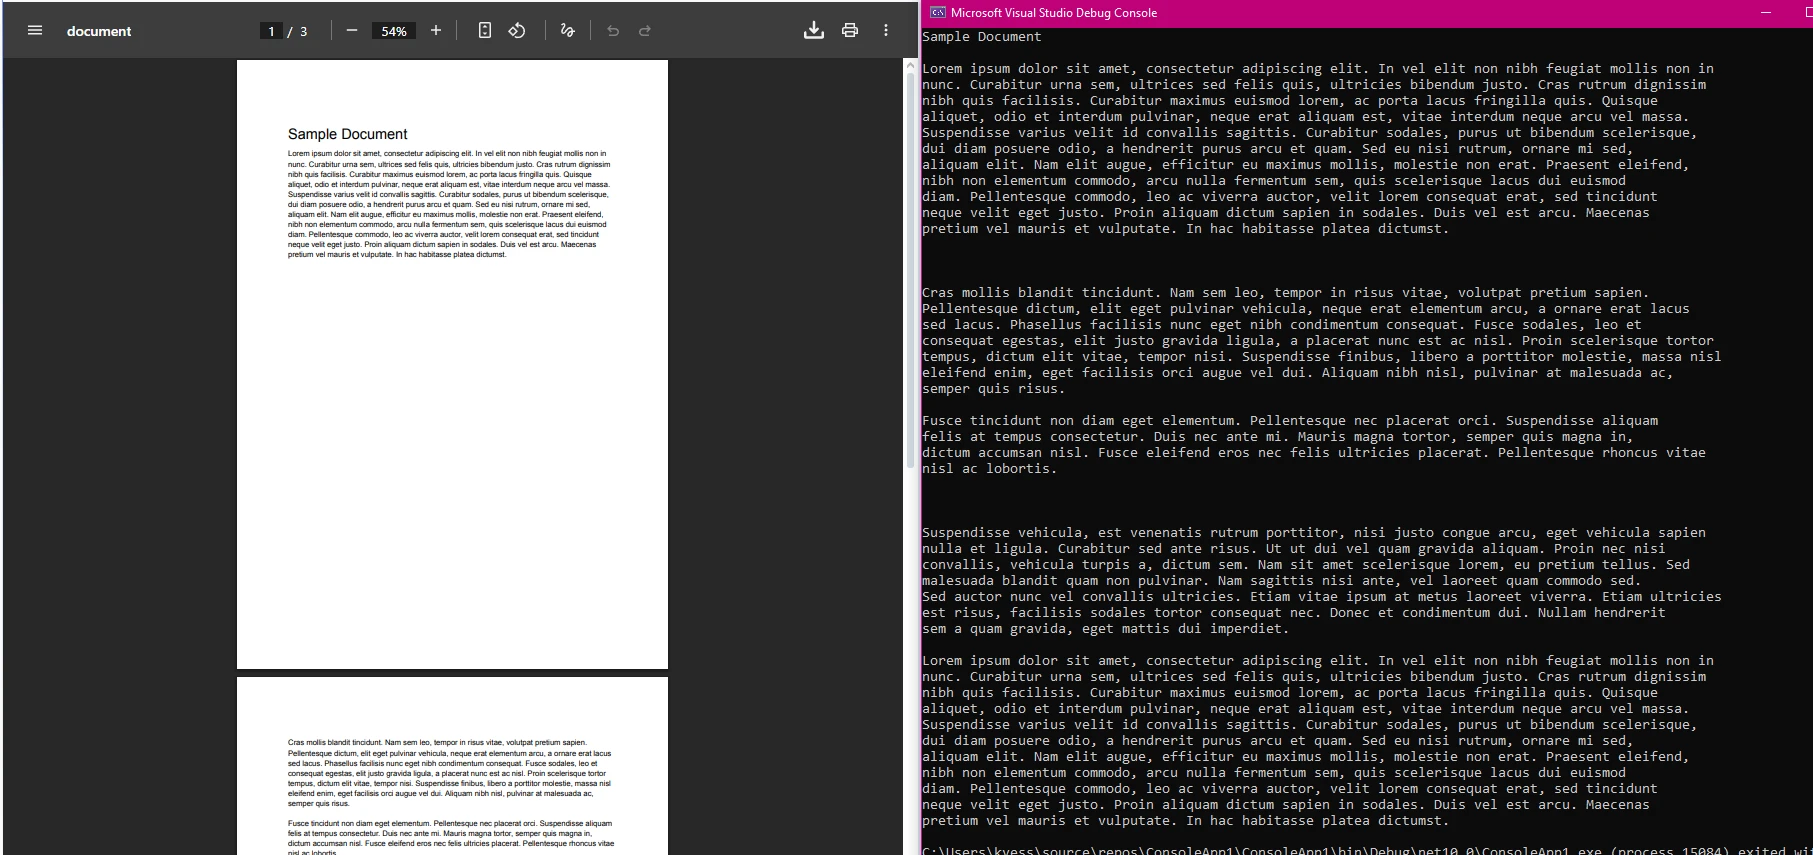Click the Microsoft Visual Studio Debug Console title
The height and width of the screenshot is (855, 1813).
1054,12
